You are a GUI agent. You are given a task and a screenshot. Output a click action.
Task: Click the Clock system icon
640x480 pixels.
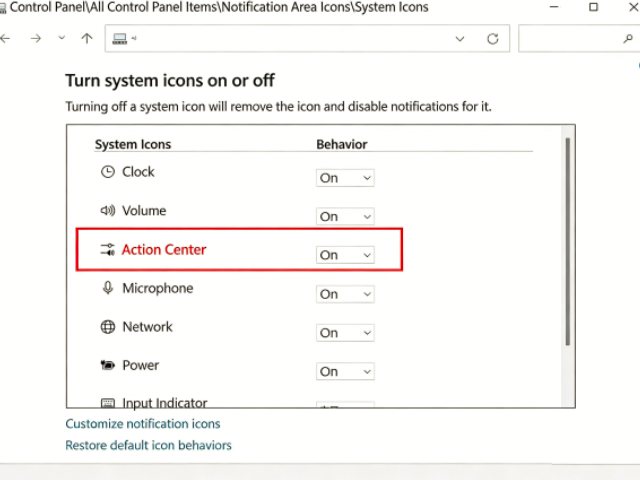tap(108, 172)
